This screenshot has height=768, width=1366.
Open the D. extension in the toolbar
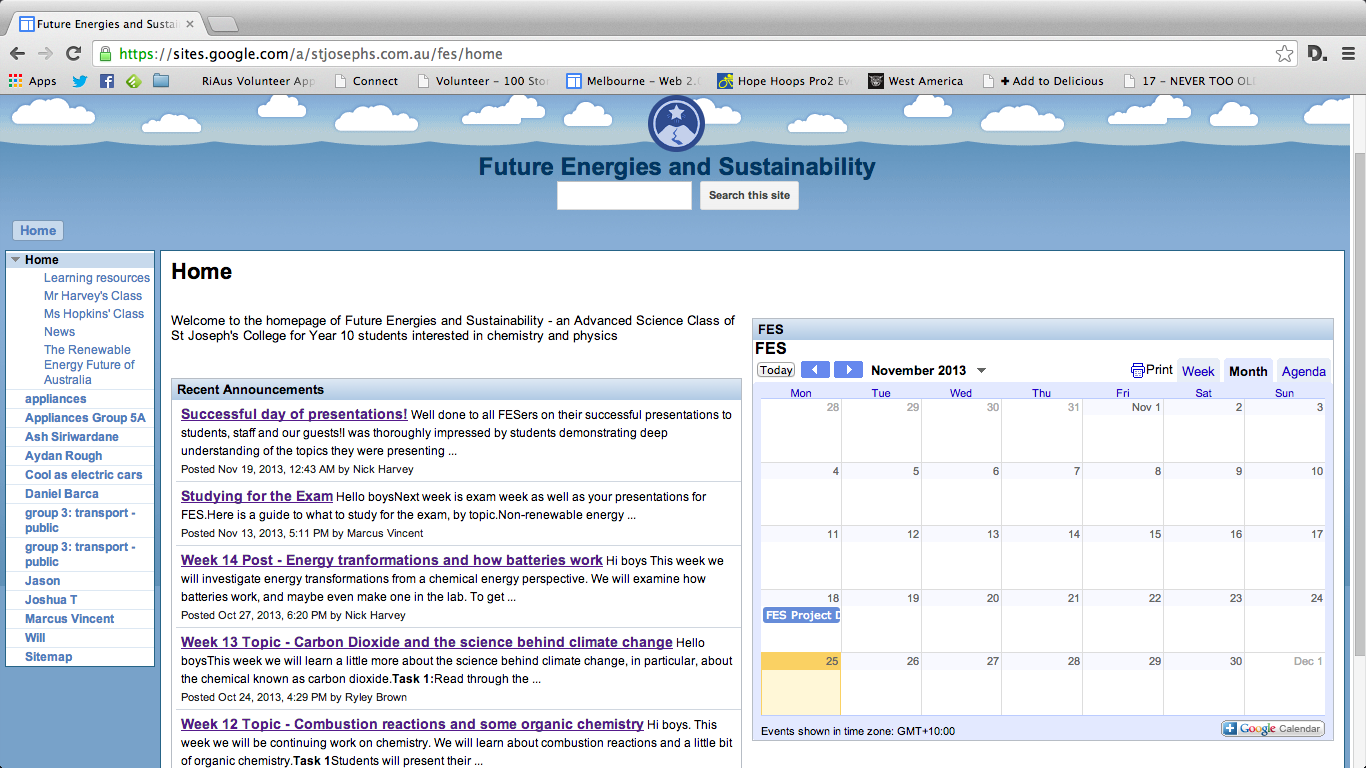tap(1317, 54)
